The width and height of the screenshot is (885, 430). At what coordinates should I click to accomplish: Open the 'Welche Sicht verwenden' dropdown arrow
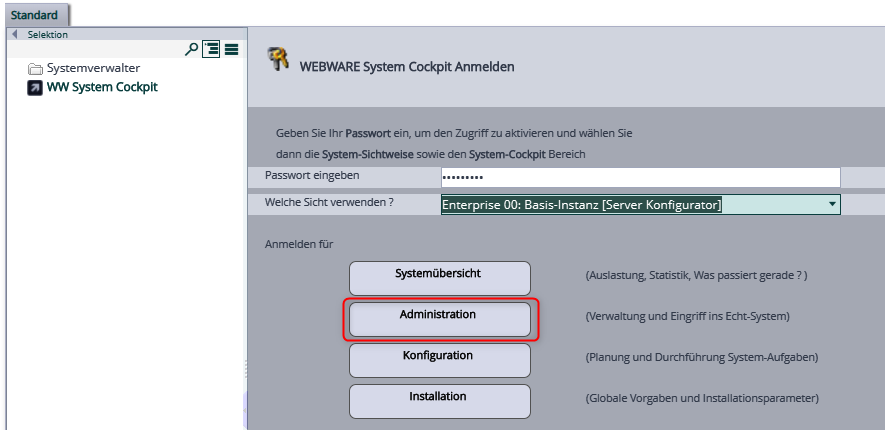point(832,204)
